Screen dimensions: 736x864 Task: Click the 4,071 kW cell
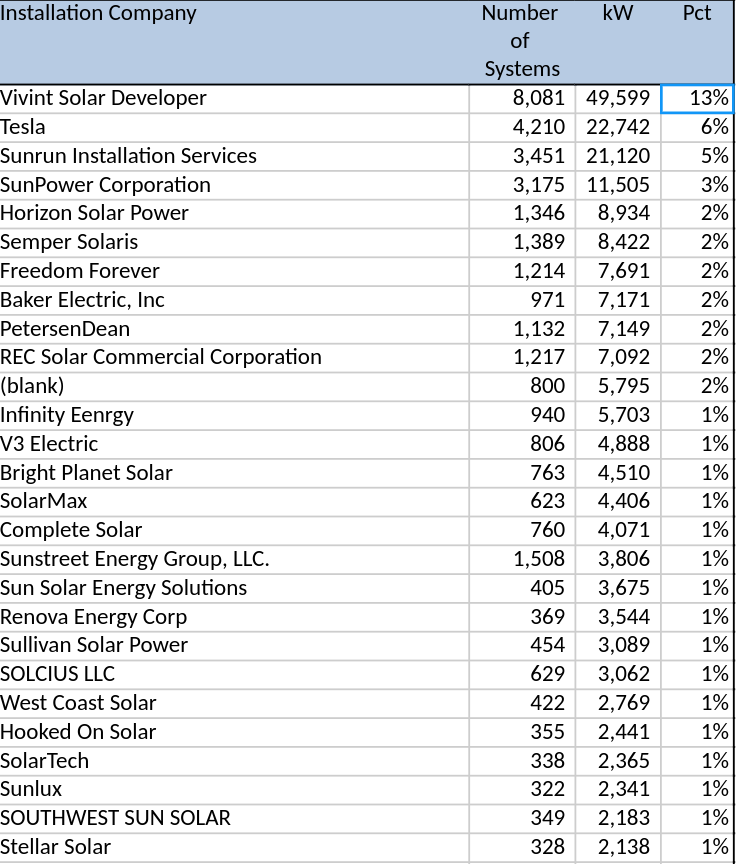coord(618,530)
